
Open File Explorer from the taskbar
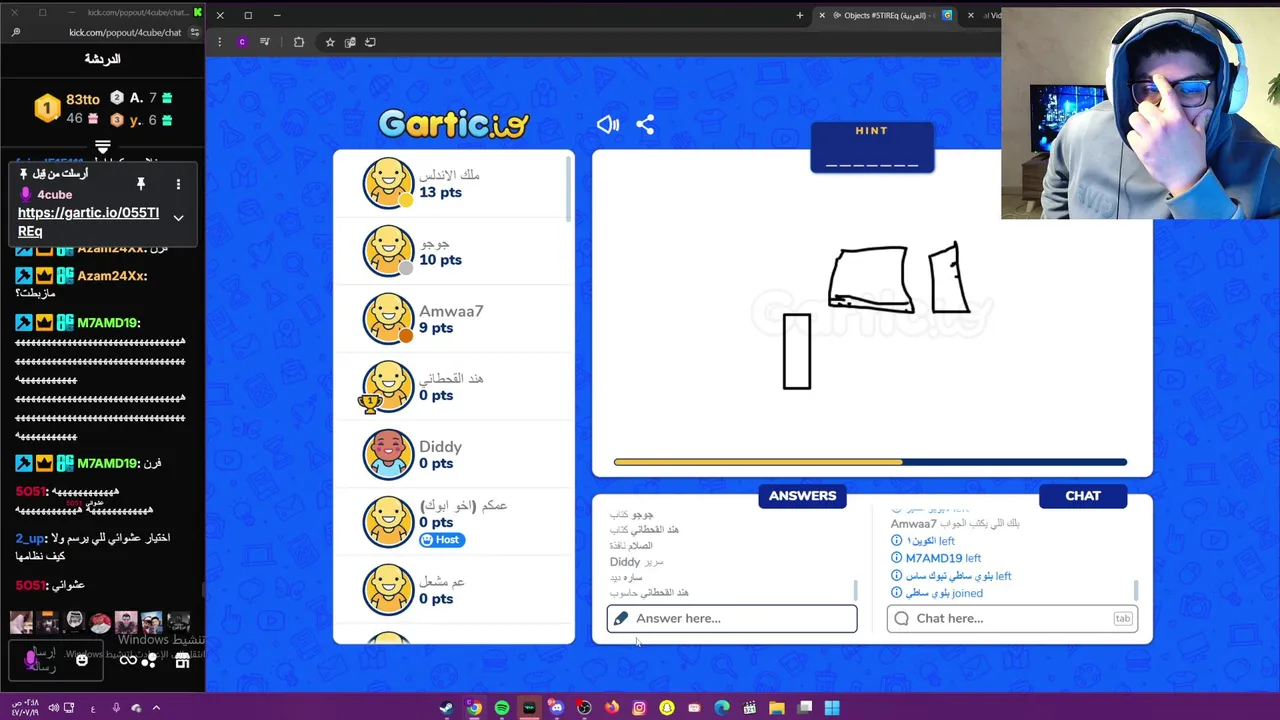[x=777, y=708]
